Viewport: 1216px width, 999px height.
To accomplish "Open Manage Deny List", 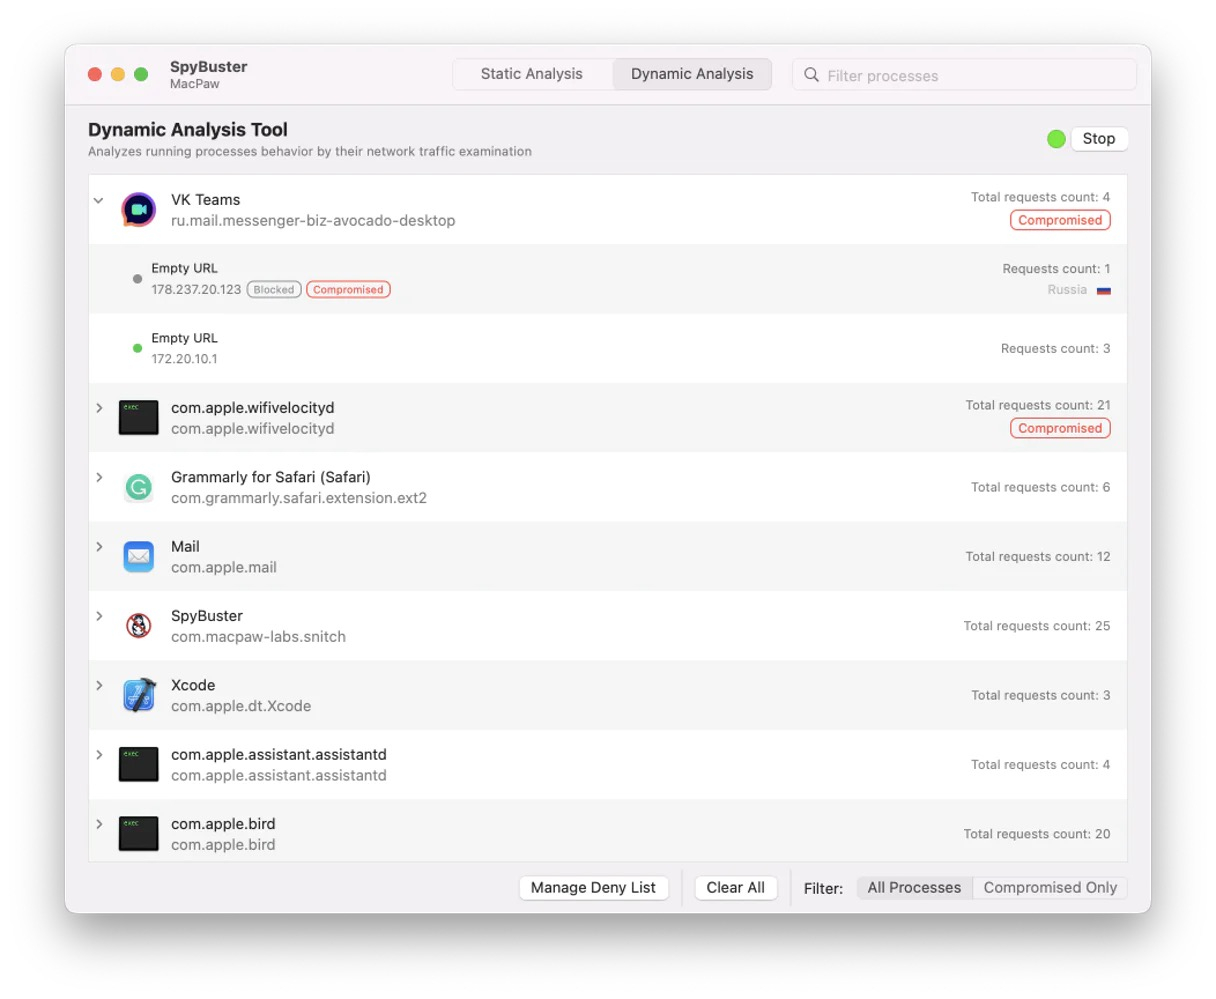I will click(x=593, y=888).
